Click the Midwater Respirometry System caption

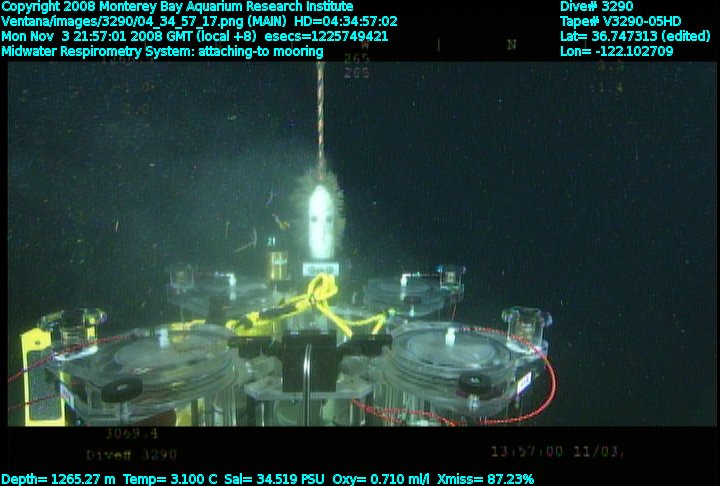(162, 51)
